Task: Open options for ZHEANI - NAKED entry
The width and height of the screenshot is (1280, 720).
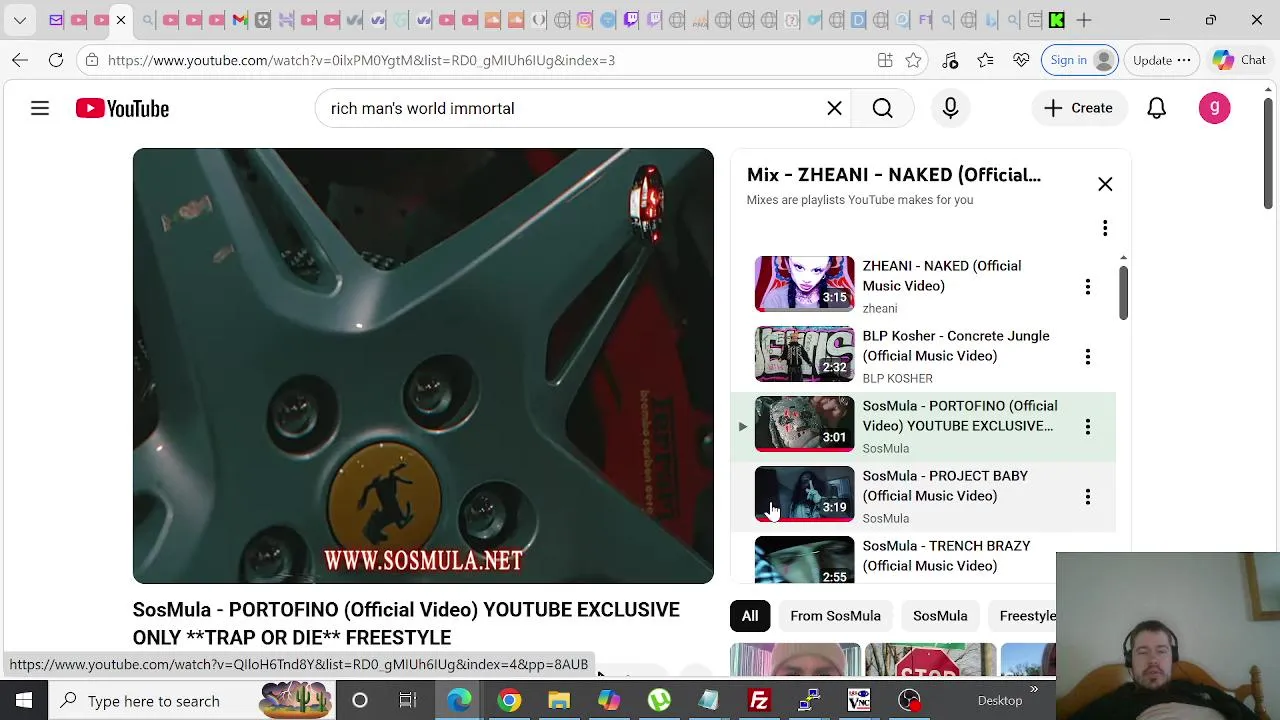Action: tap(1088, 287)
